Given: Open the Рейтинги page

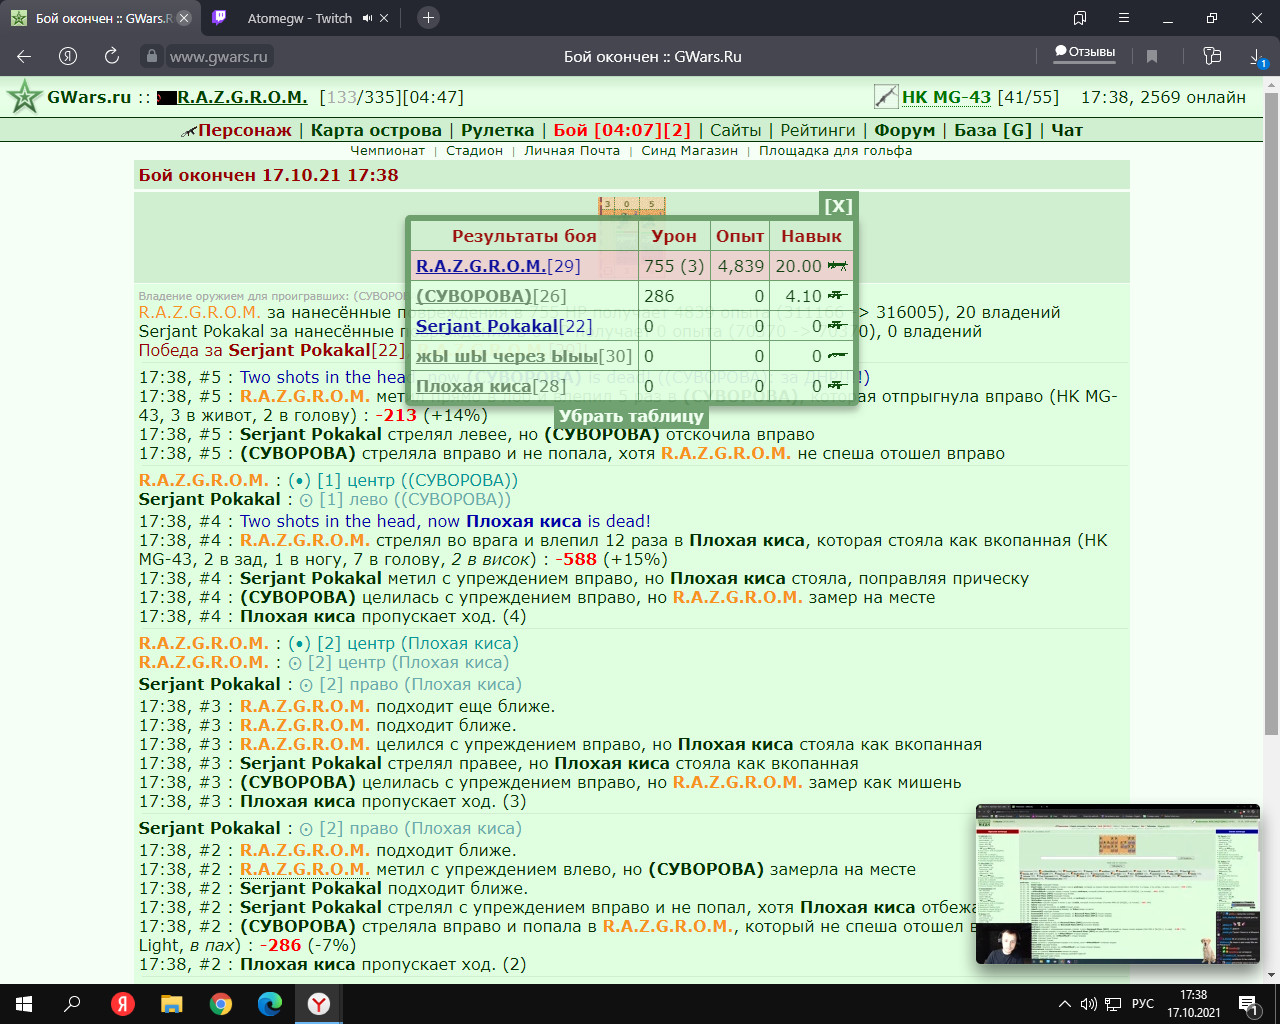Looking at the screenshot, I should tap(818, 130).
